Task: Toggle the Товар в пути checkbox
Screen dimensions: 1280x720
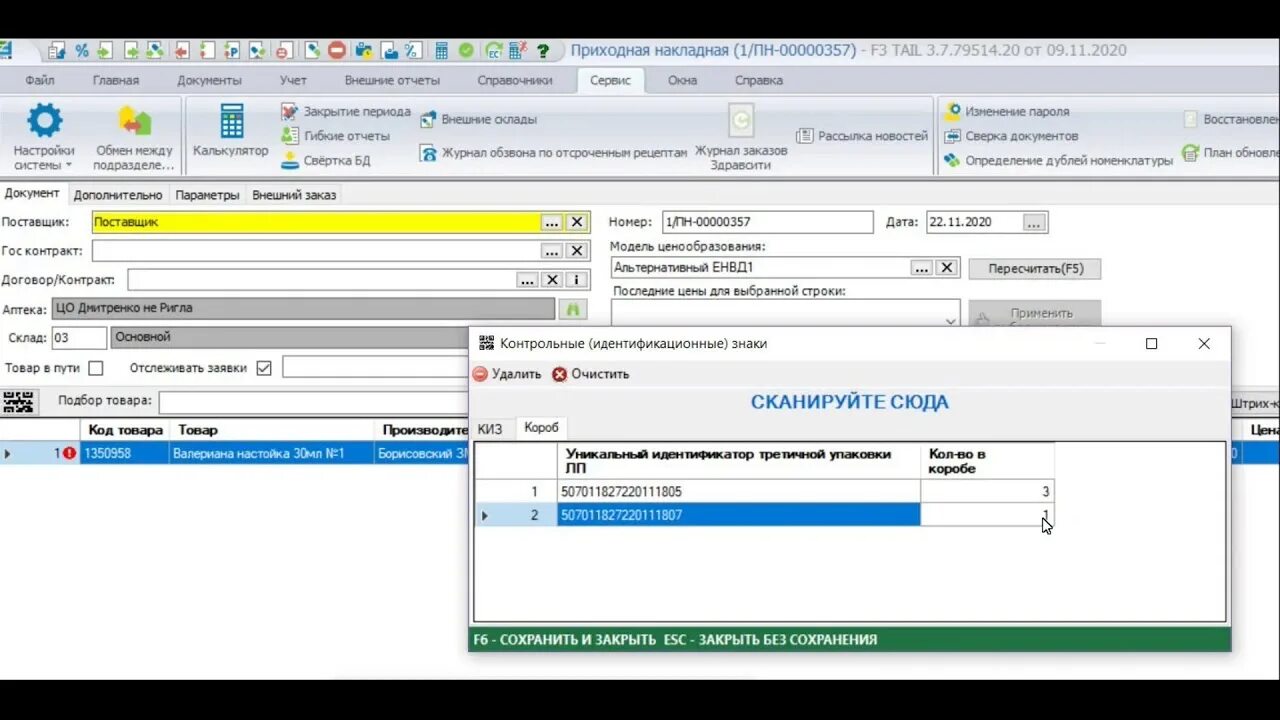Action: pos(95,367)
